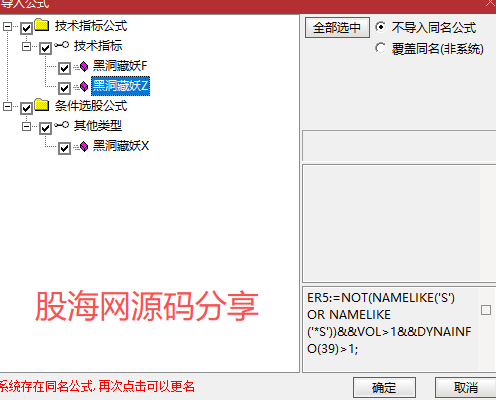The height and width of the screenshot is (400, 496).
Task: Select the 覆盖同名(非系统) radio option
Action: [x=380, y=48]
